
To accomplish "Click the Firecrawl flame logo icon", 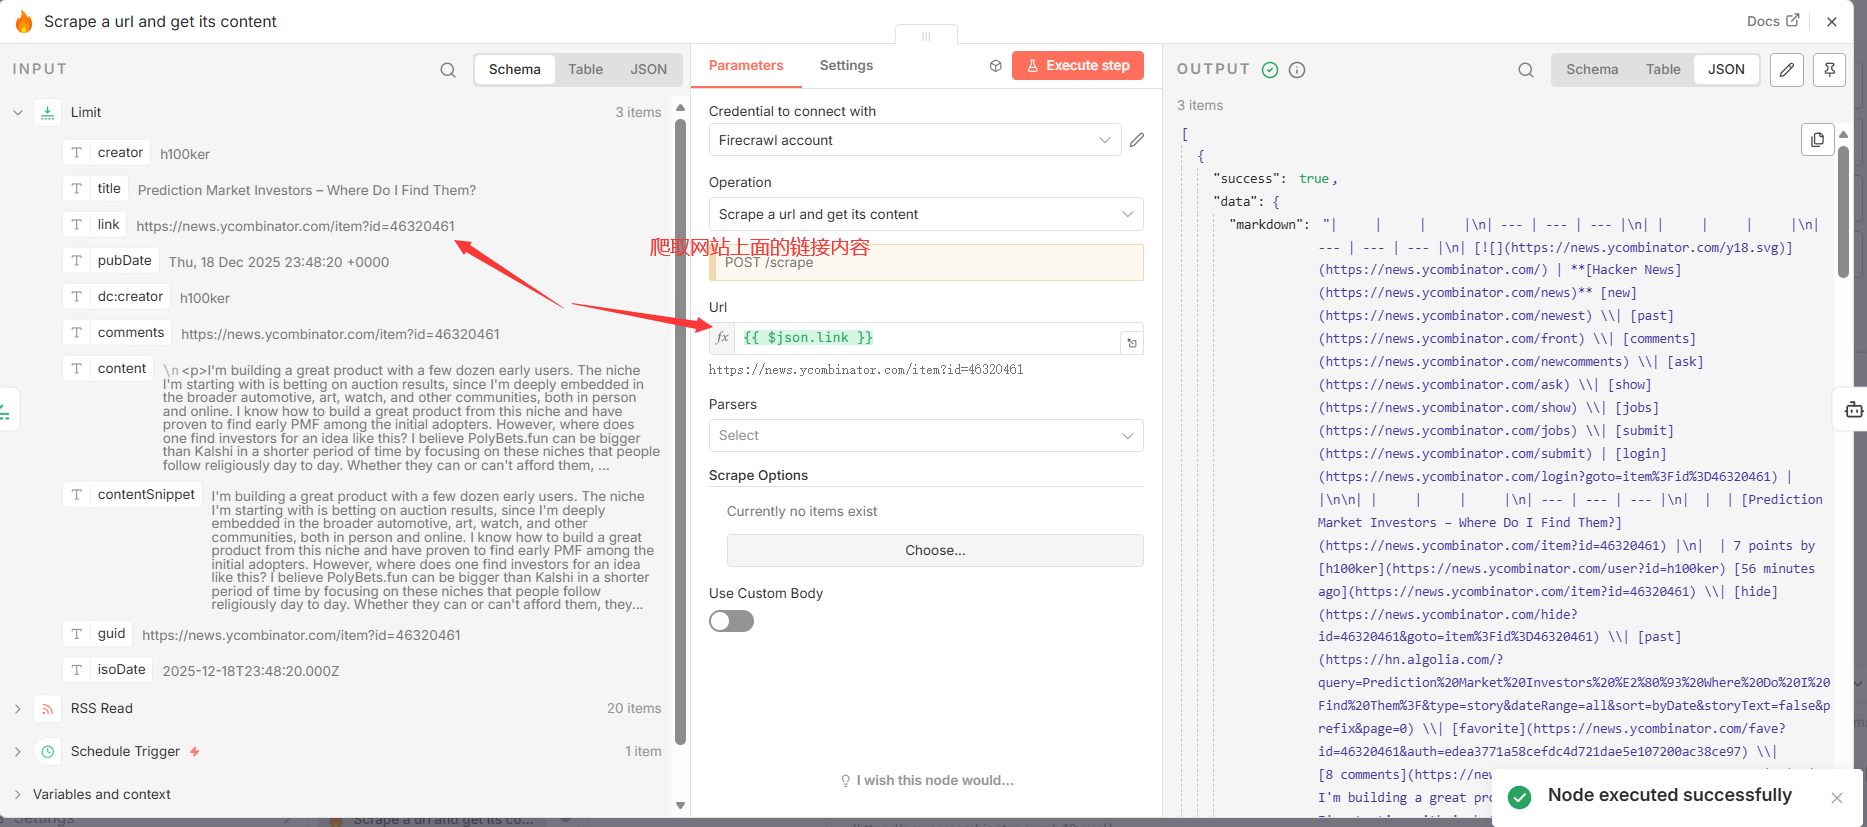I will tap(23, 21).
